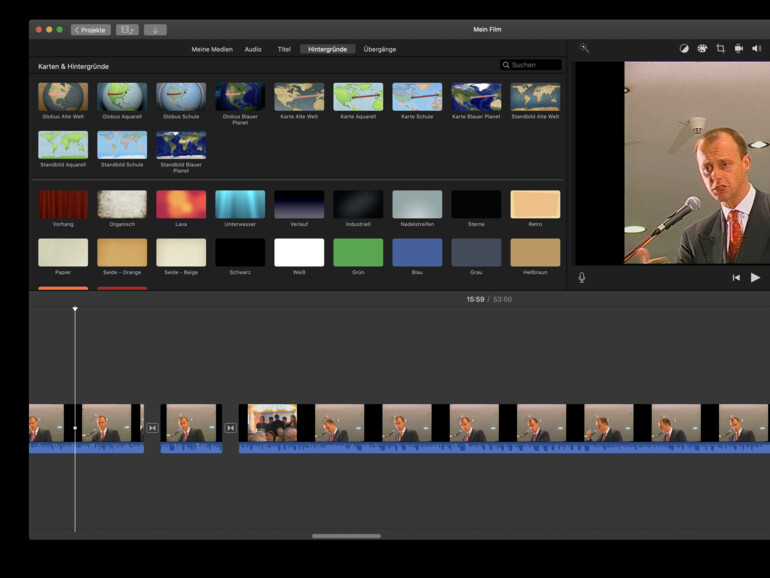
Task: Select the Grau solid background
Action: tap(476, 252)
